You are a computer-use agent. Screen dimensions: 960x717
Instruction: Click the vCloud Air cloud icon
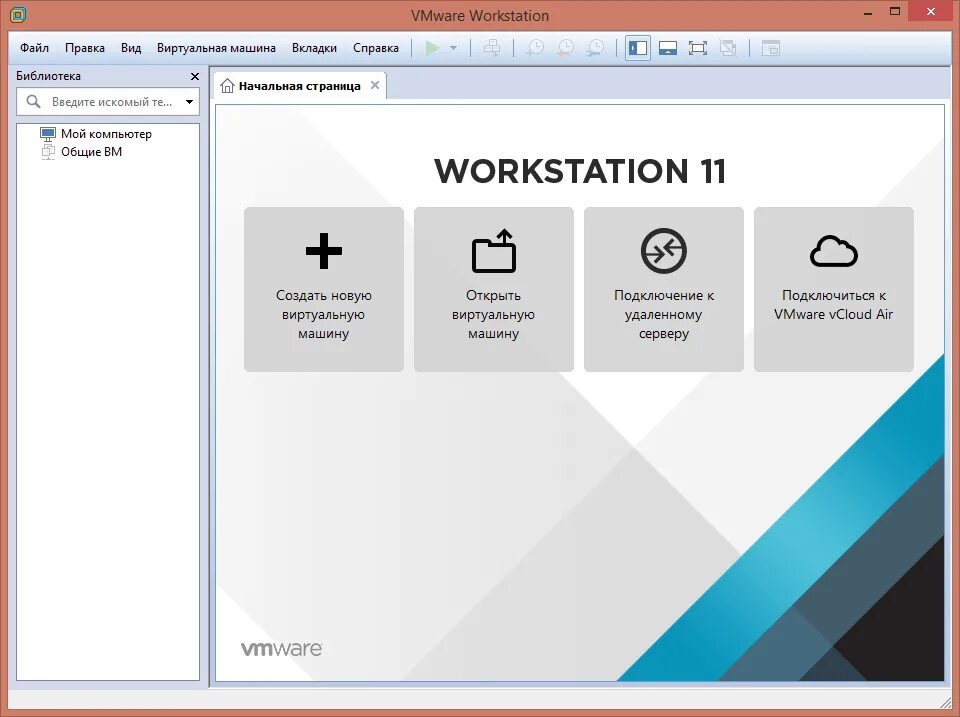834,251
